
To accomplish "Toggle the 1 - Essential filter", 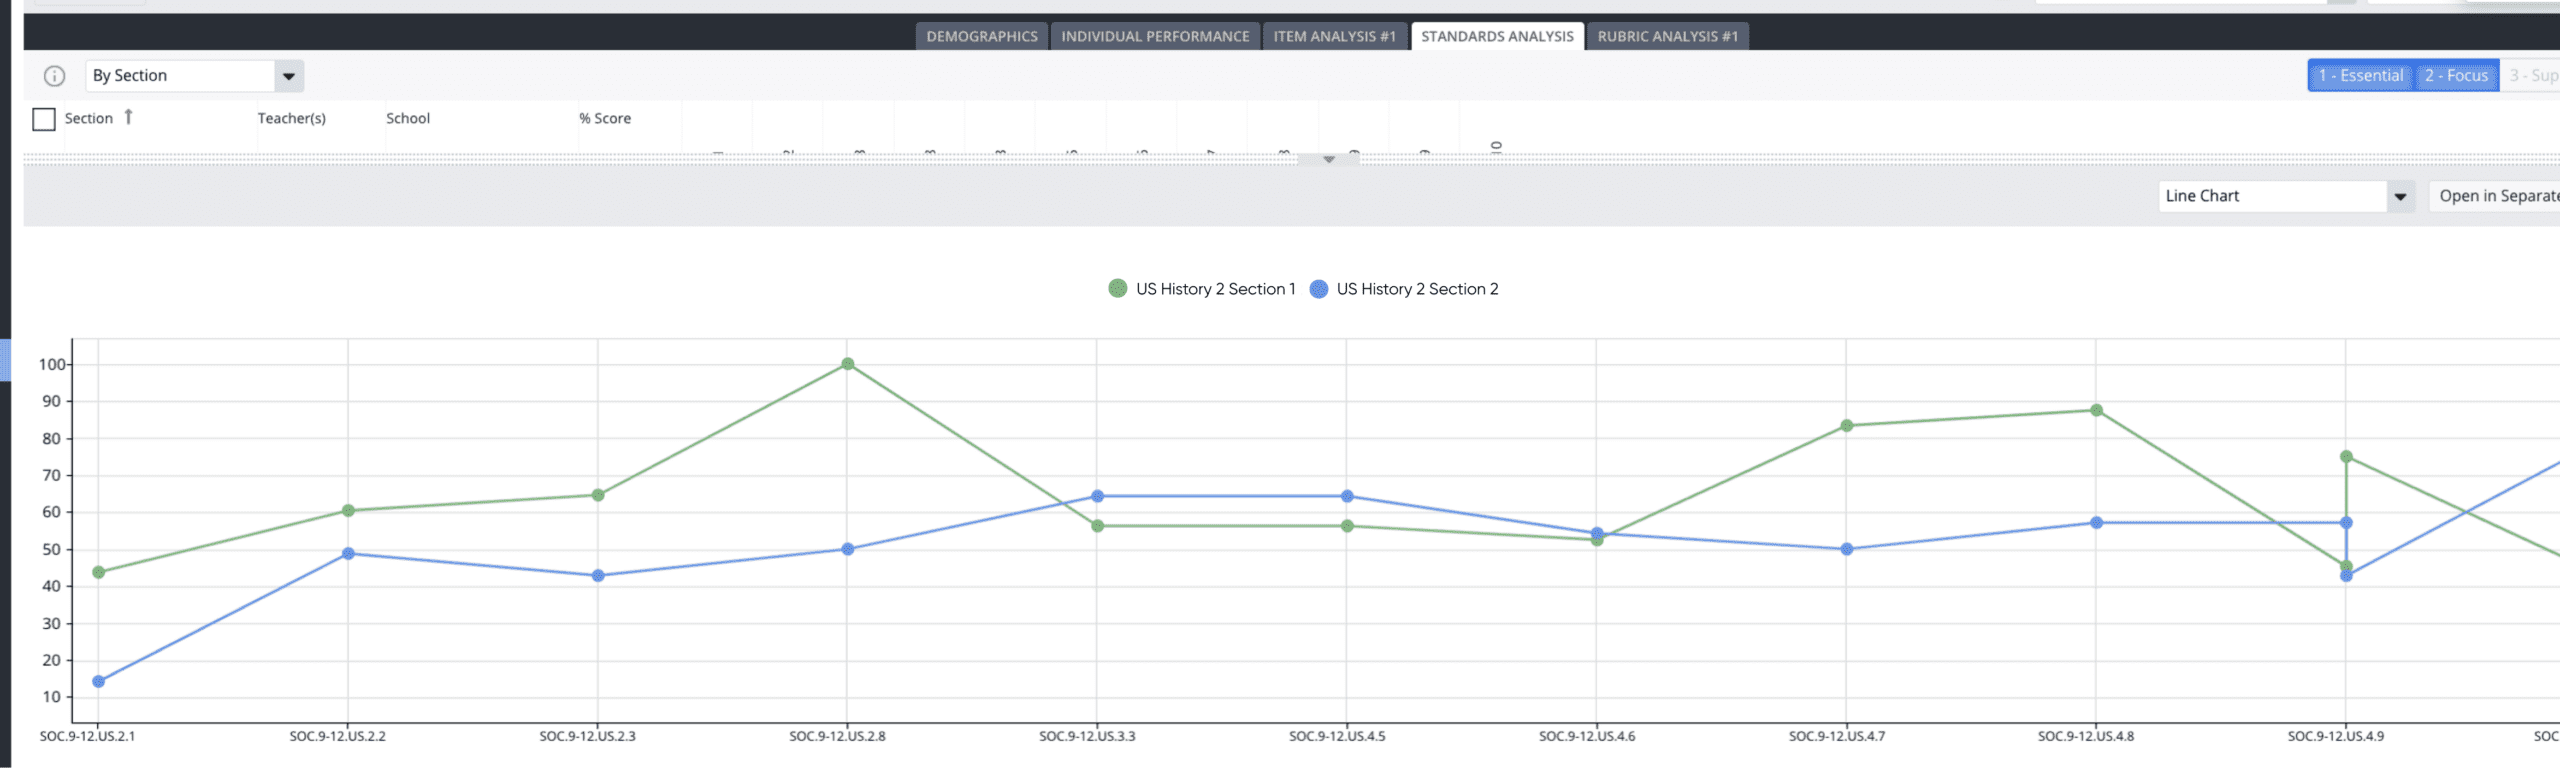I will [x=2360, y=76].
